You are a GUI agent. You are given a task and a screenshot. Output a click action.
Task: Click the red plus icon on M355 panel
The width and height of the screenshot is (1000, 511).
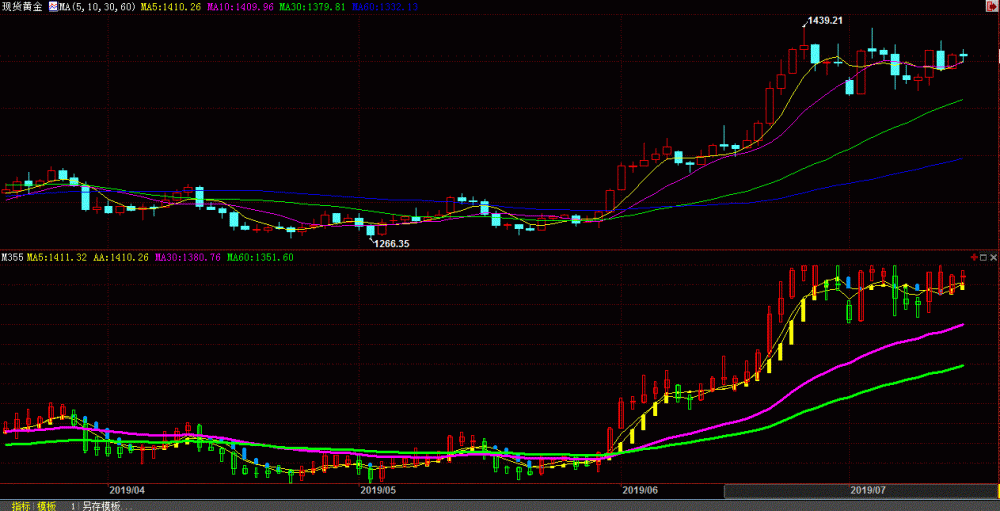coord(974,256)
